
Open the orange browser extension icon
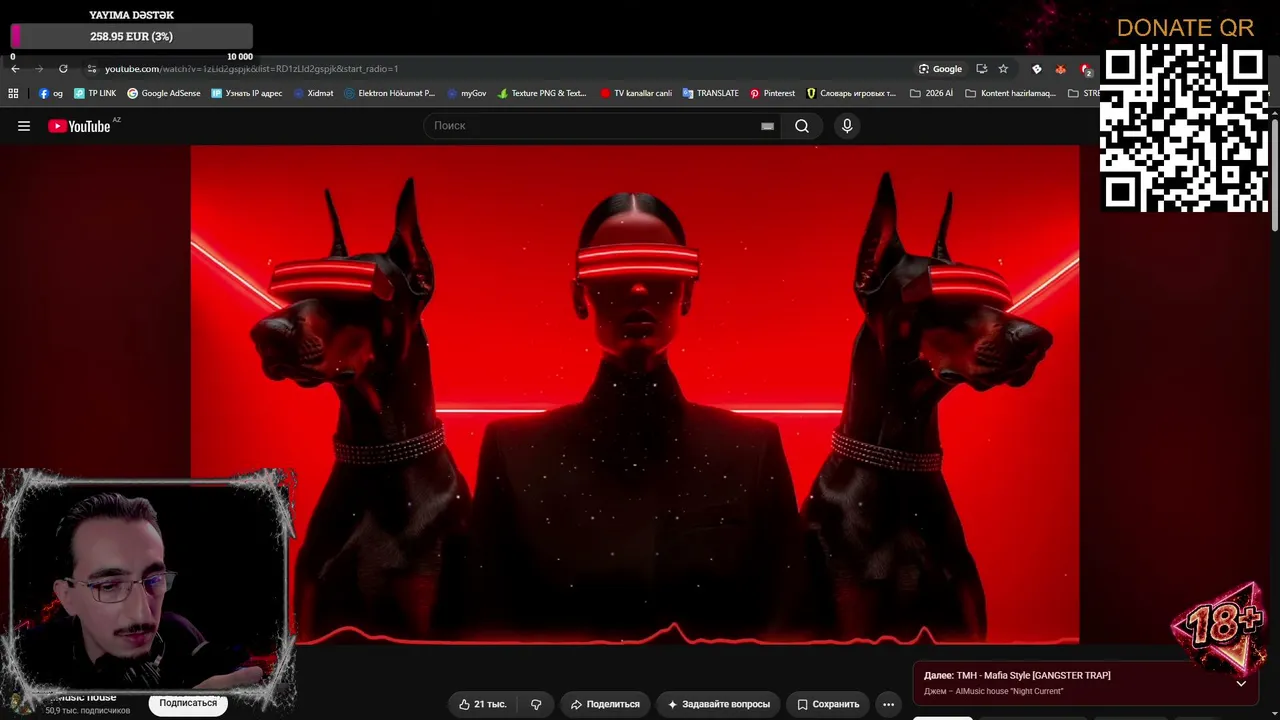click(1061, 69)
